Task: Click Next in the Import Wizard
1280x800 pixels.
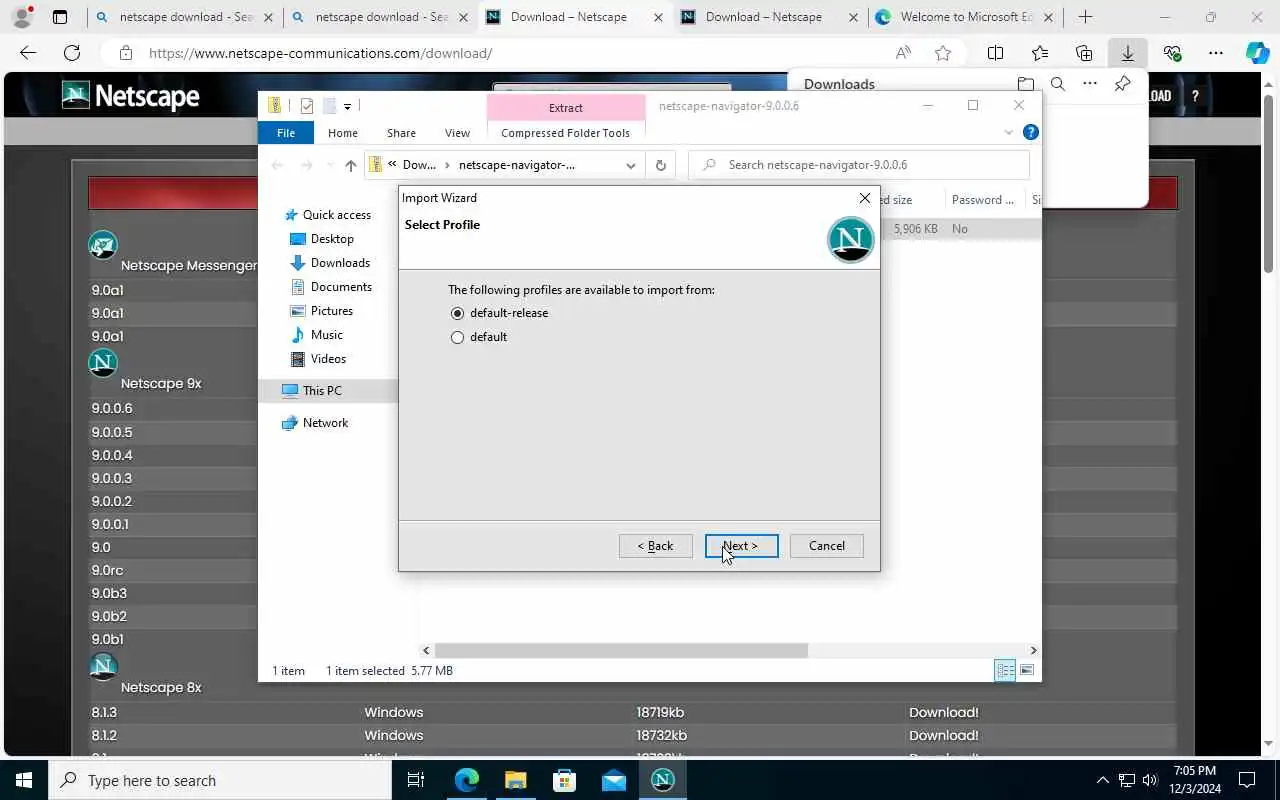Action: coord(741,546)
